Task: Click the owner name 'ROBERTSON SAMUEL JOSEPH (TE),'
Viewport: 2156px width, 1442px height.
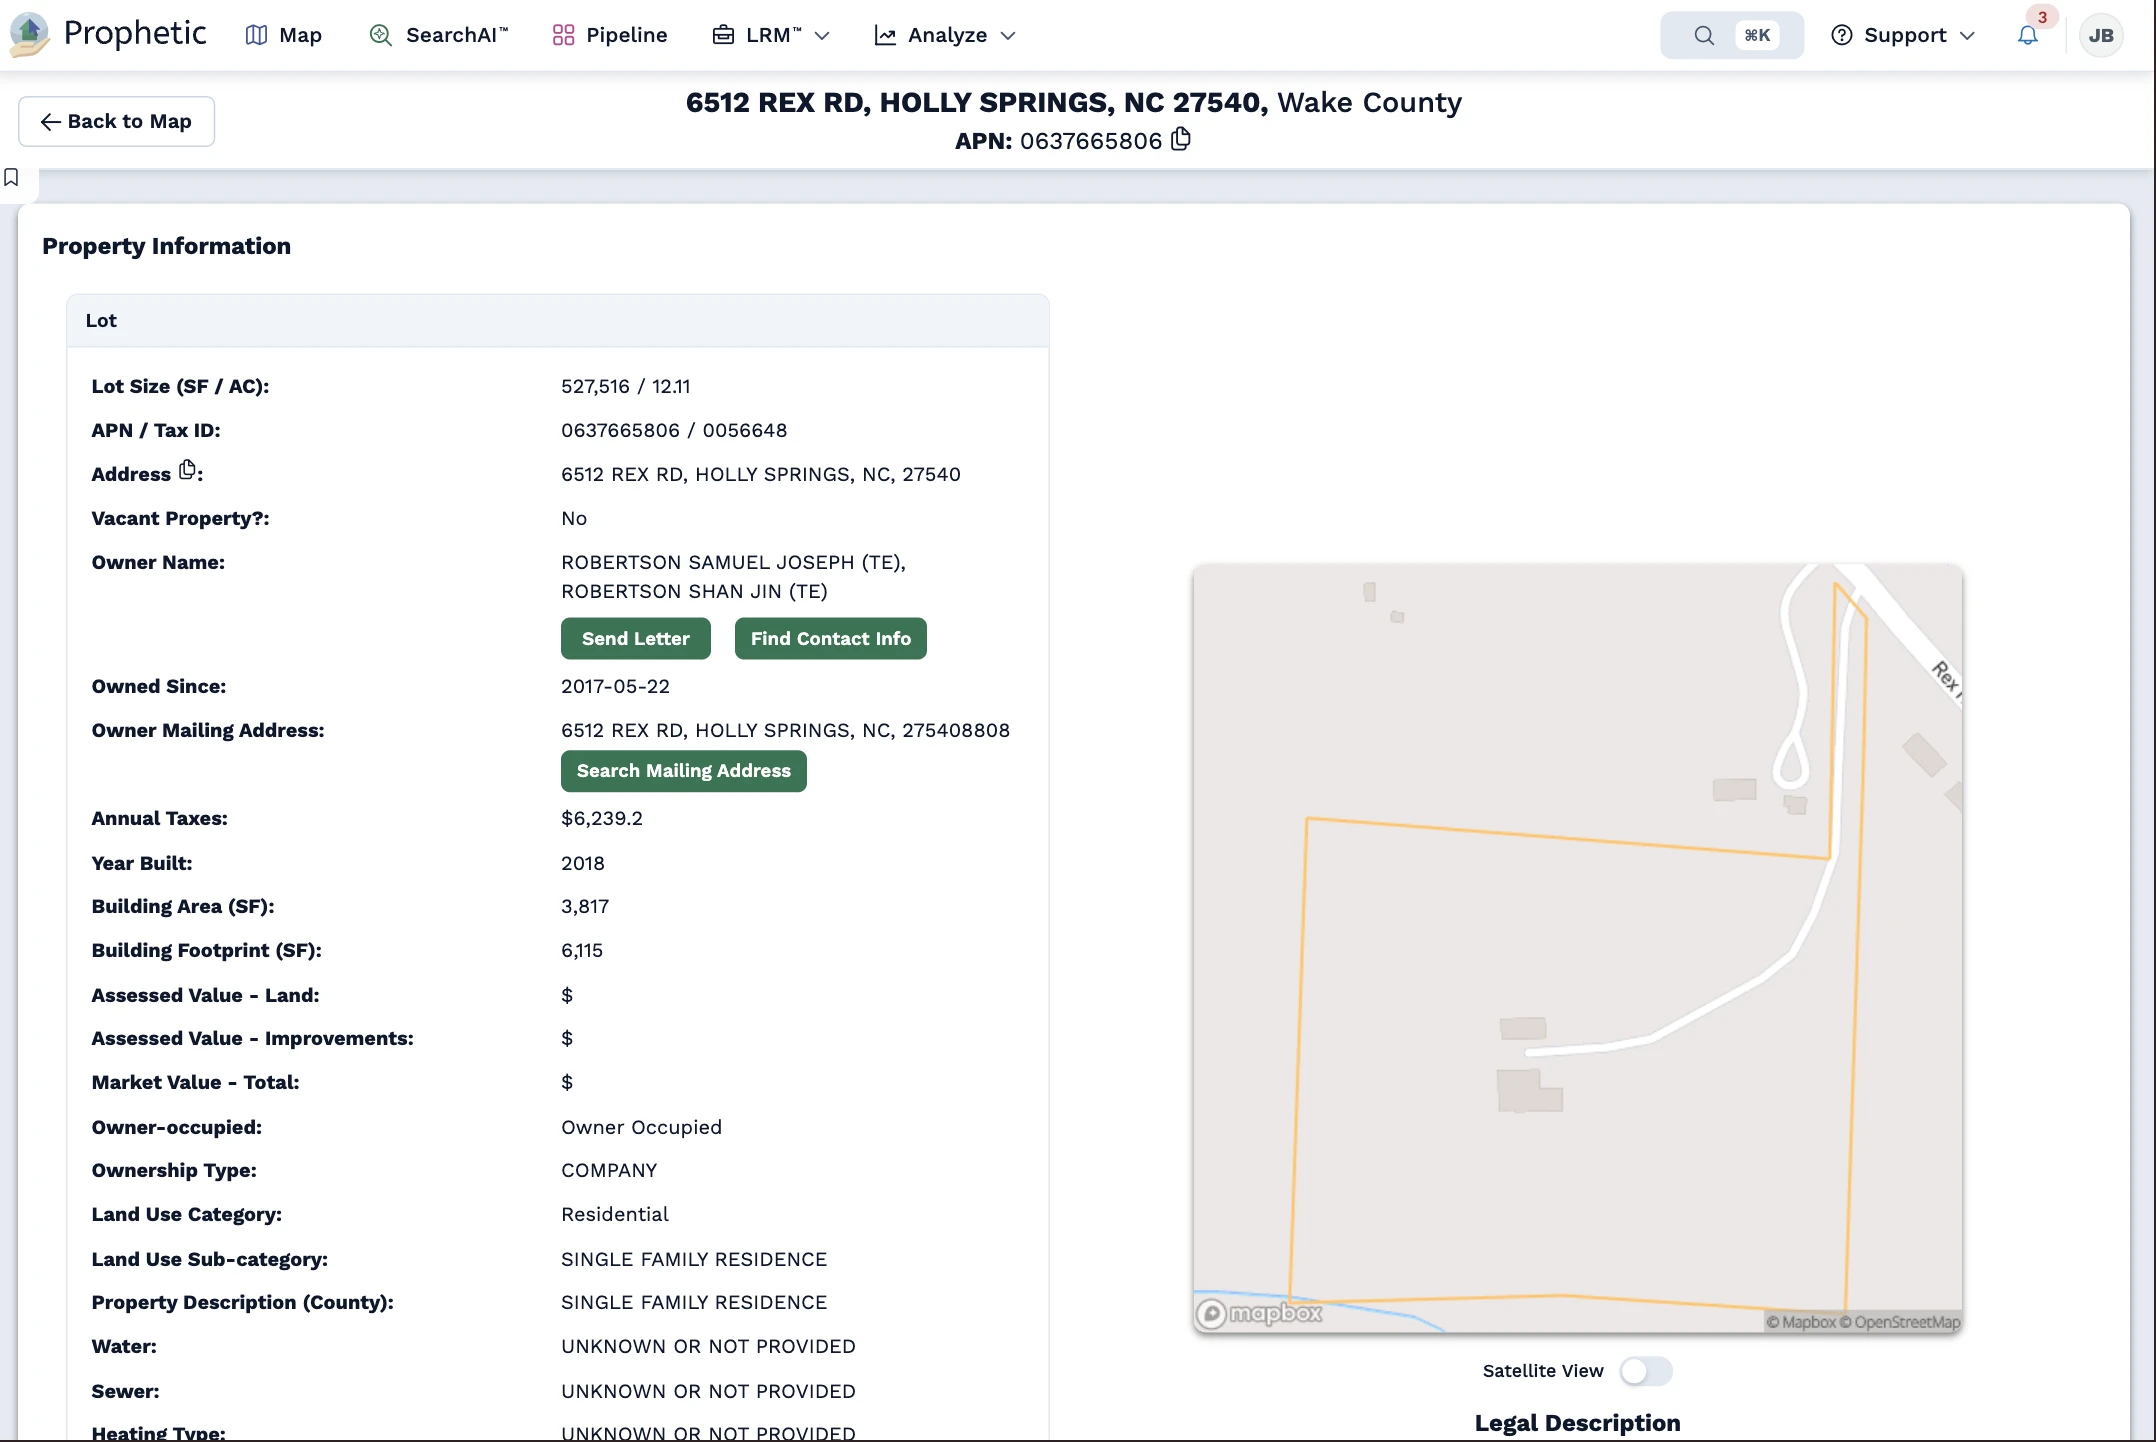Action: click(x=733, y=563)
